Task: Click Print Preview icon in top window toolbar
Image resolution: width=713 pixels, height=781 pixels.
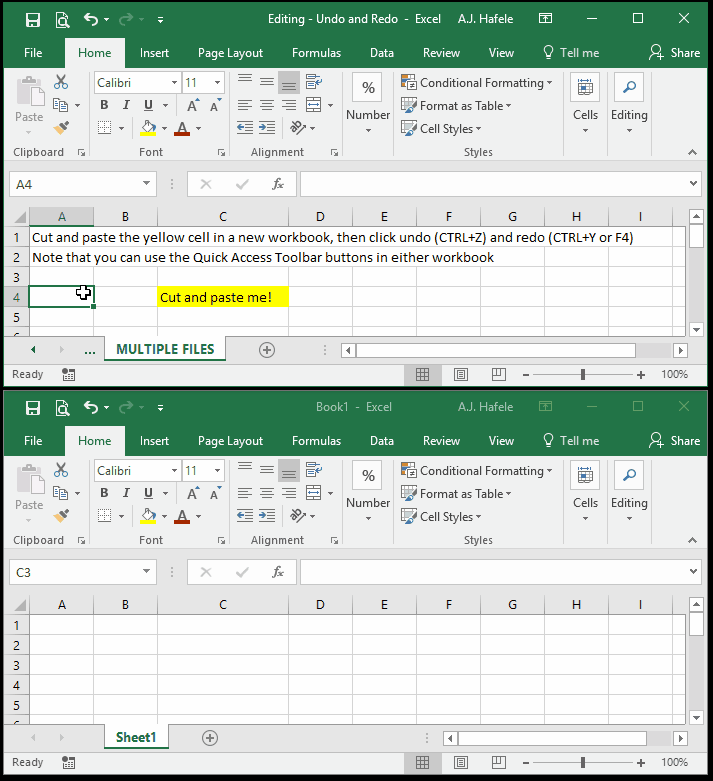Action: pos(62,20)
